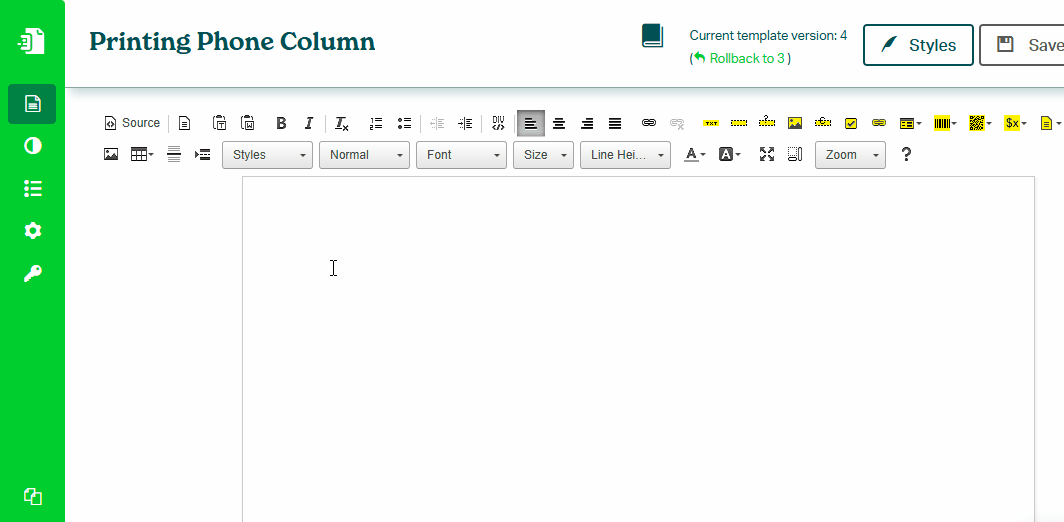Insert a numbered list
Screen dimensions: 1064x522
pos(376,123)
